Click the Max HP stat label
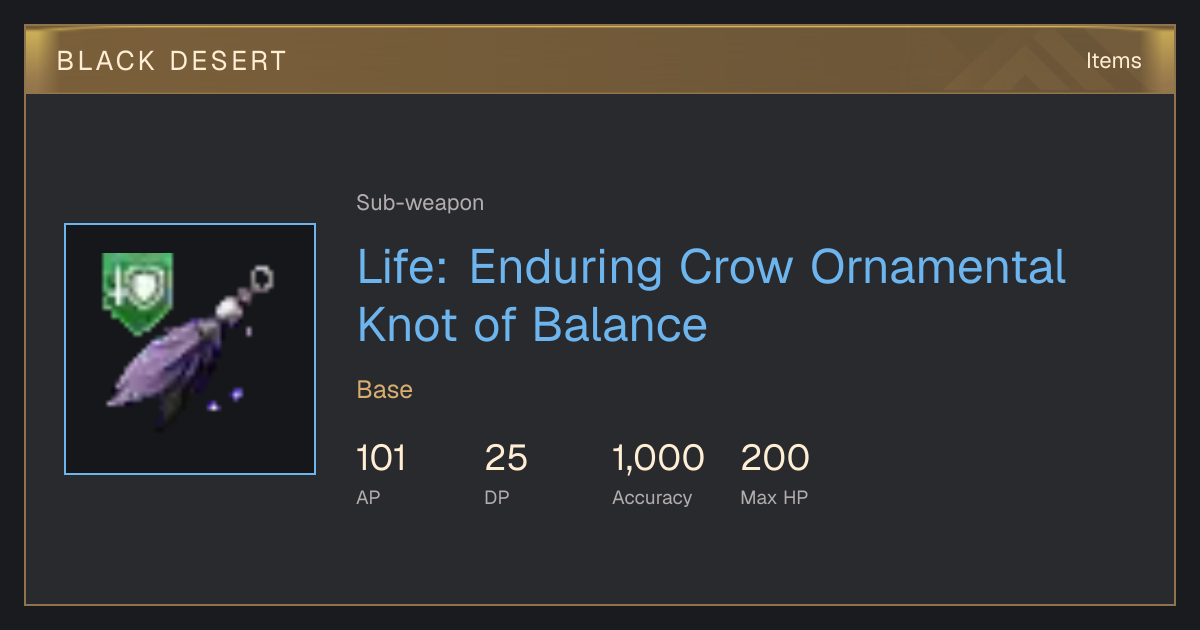Viewport: 1200px width, 630px height. (x=774, y=497)
